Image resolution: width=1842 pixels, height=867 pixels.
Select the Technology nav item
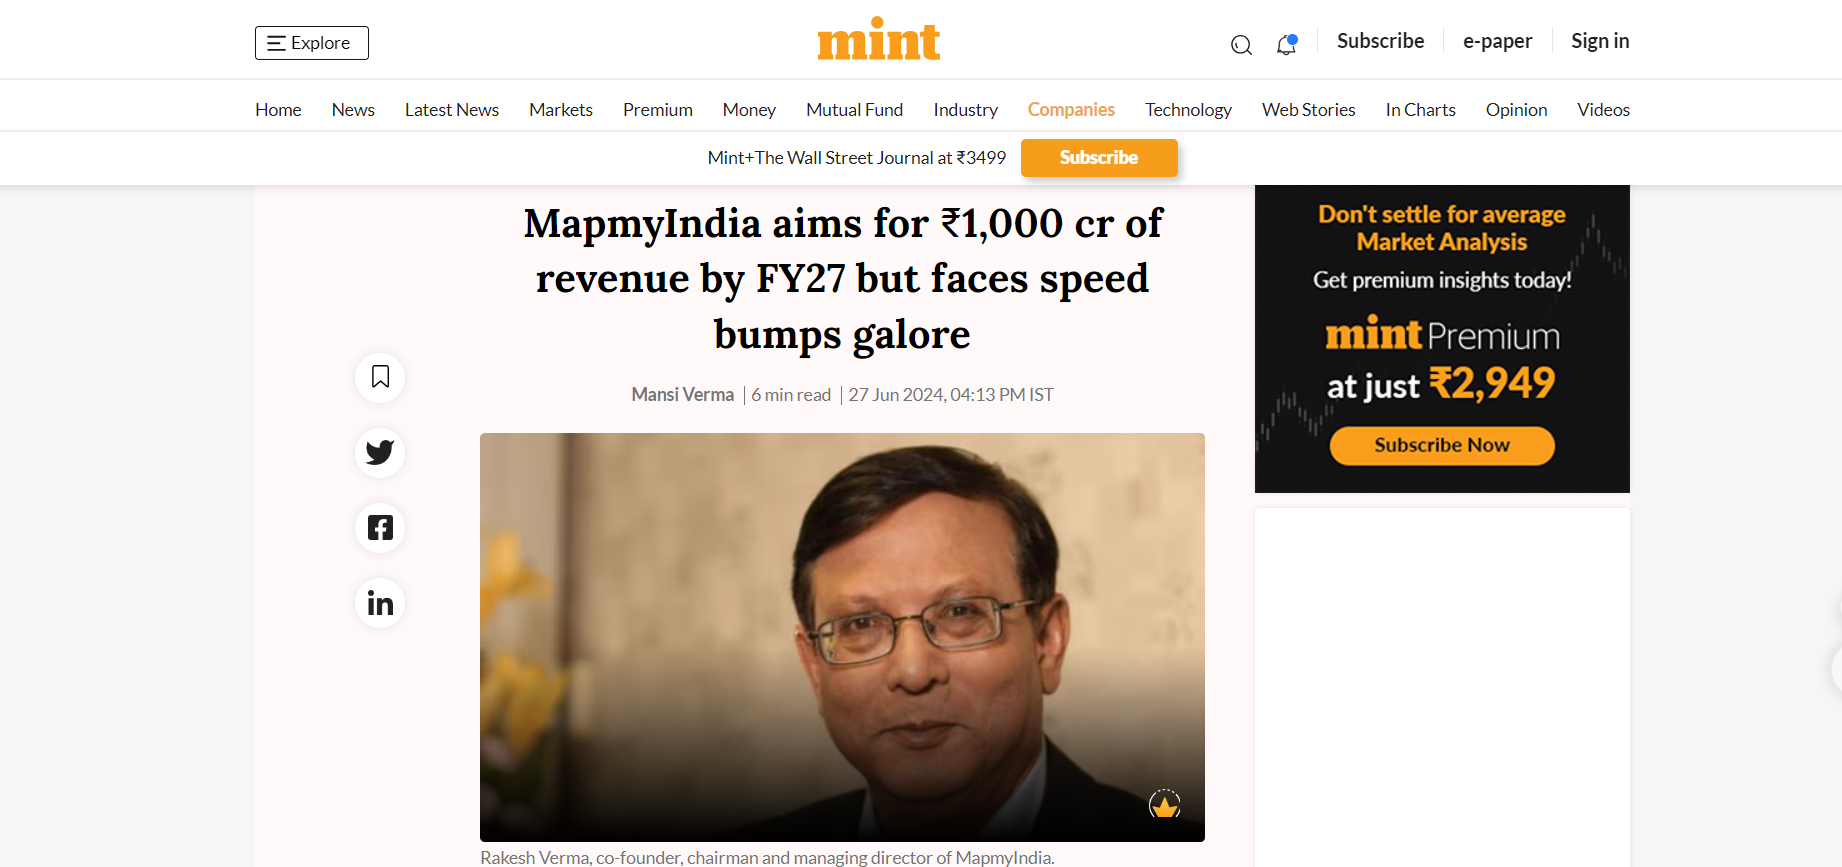(x=1188, y=110)
